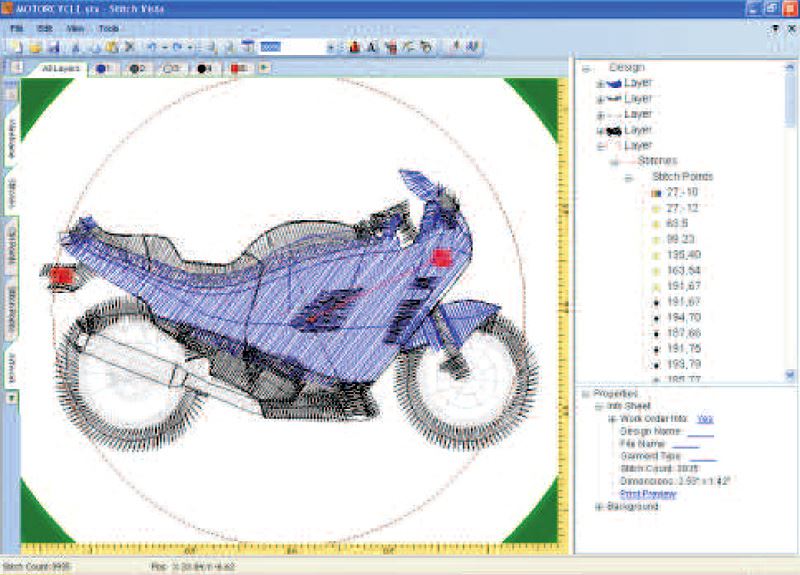Open the File menu
The height and width of the screenshot is (575, 800).
coord(16,28)
